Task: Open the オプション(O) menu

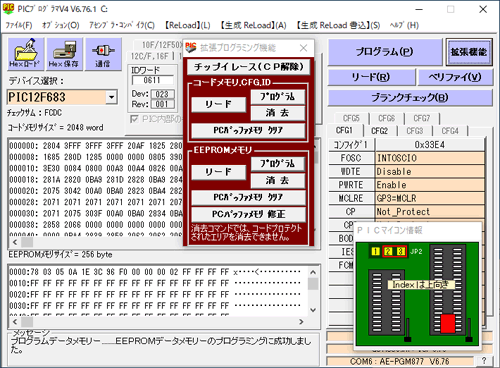Action: tap(60, 25)
